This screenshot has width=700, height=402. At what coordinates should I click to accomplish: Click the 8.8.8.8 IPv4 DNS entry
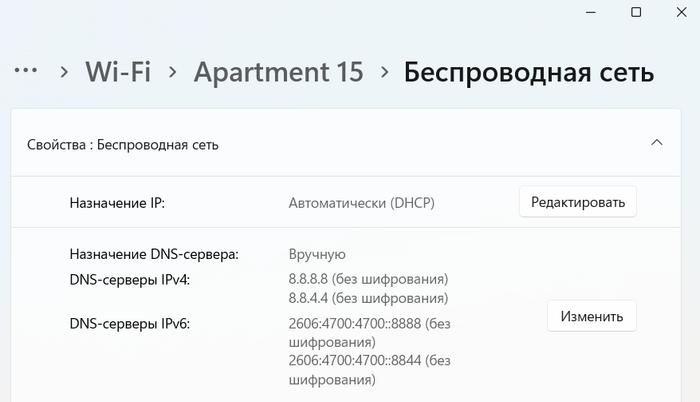pos(368,279)
